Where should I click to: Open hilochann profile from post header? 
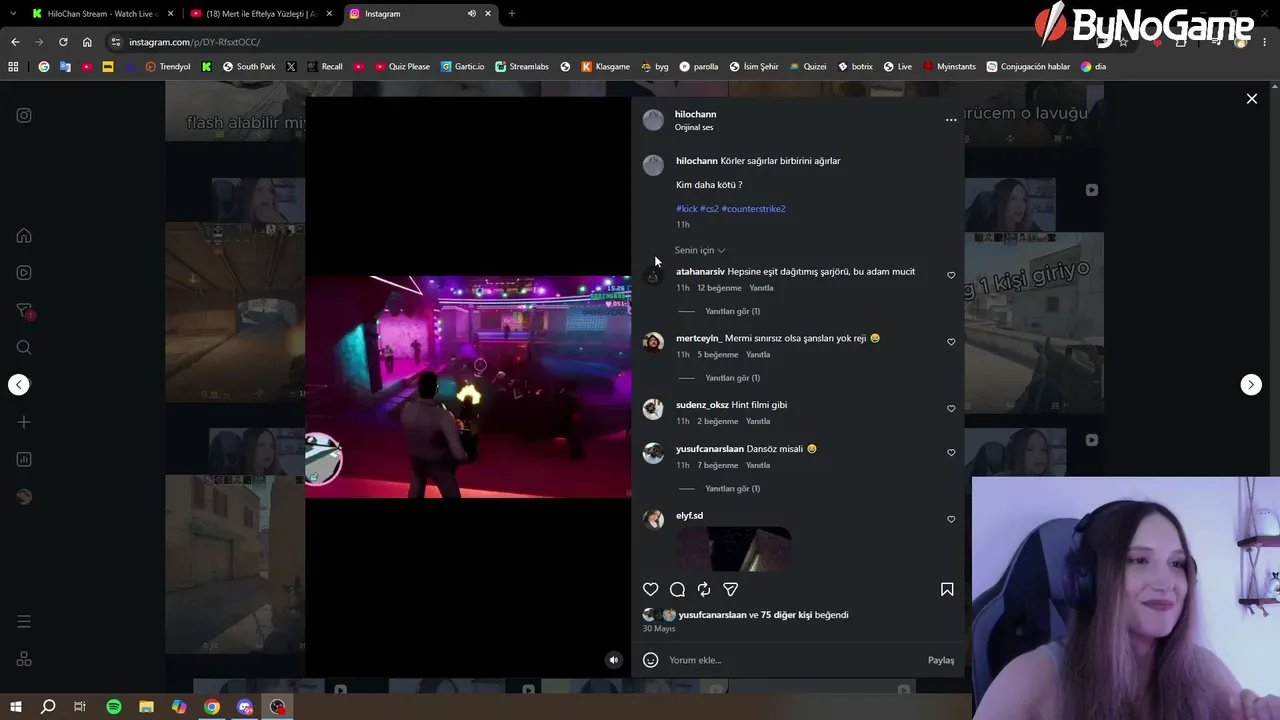(695, 114)
